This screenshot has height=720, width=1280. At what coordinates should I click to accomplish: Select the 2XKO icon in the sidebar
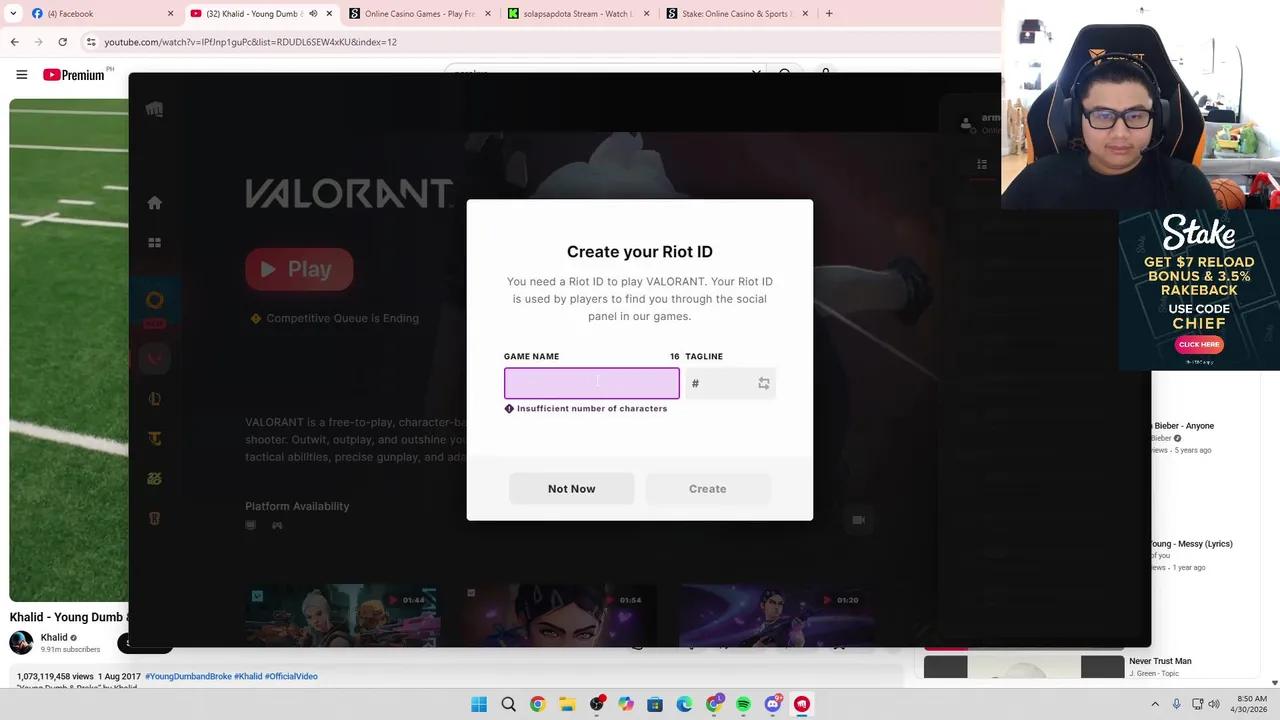154,478
